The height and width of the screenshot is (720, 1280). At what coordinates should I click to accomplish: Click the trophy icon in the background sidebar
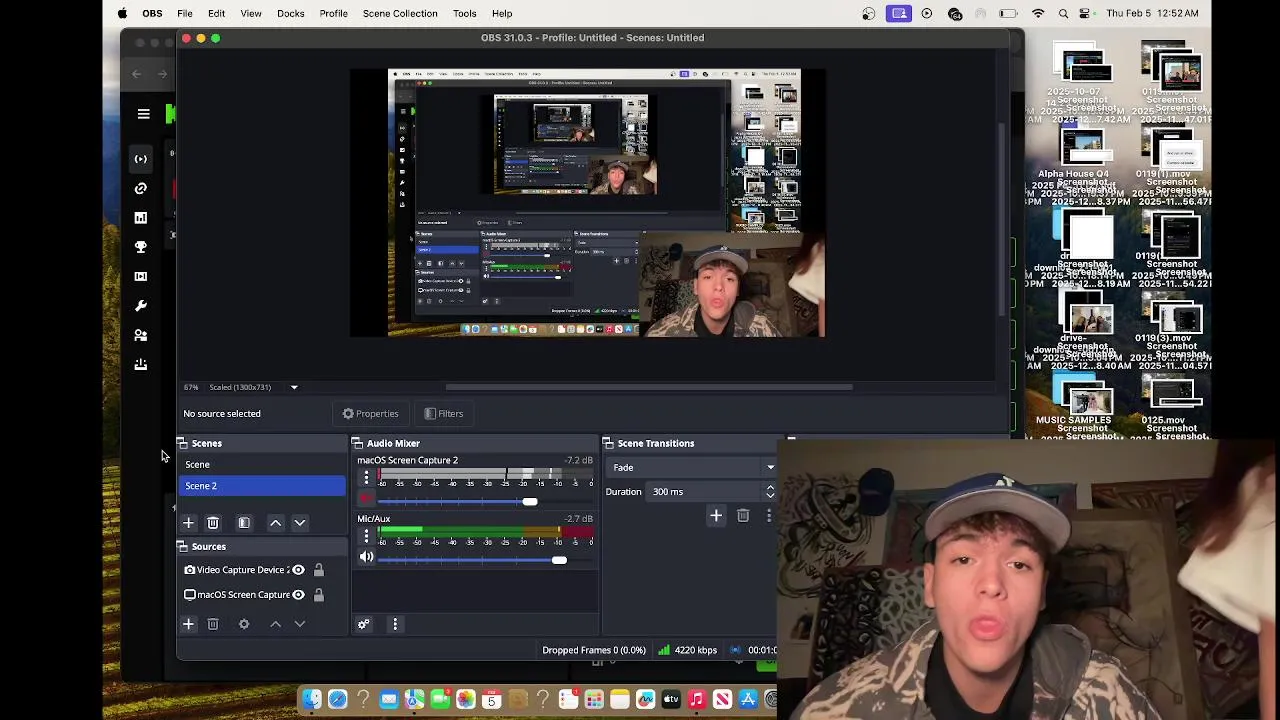pyautogui.click(x=141, y=247)
